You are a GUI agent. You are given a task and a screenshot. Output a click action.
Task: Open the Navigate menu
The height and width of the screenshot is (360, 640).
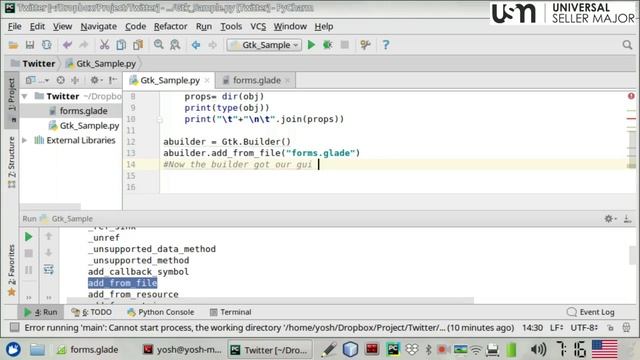98,27
